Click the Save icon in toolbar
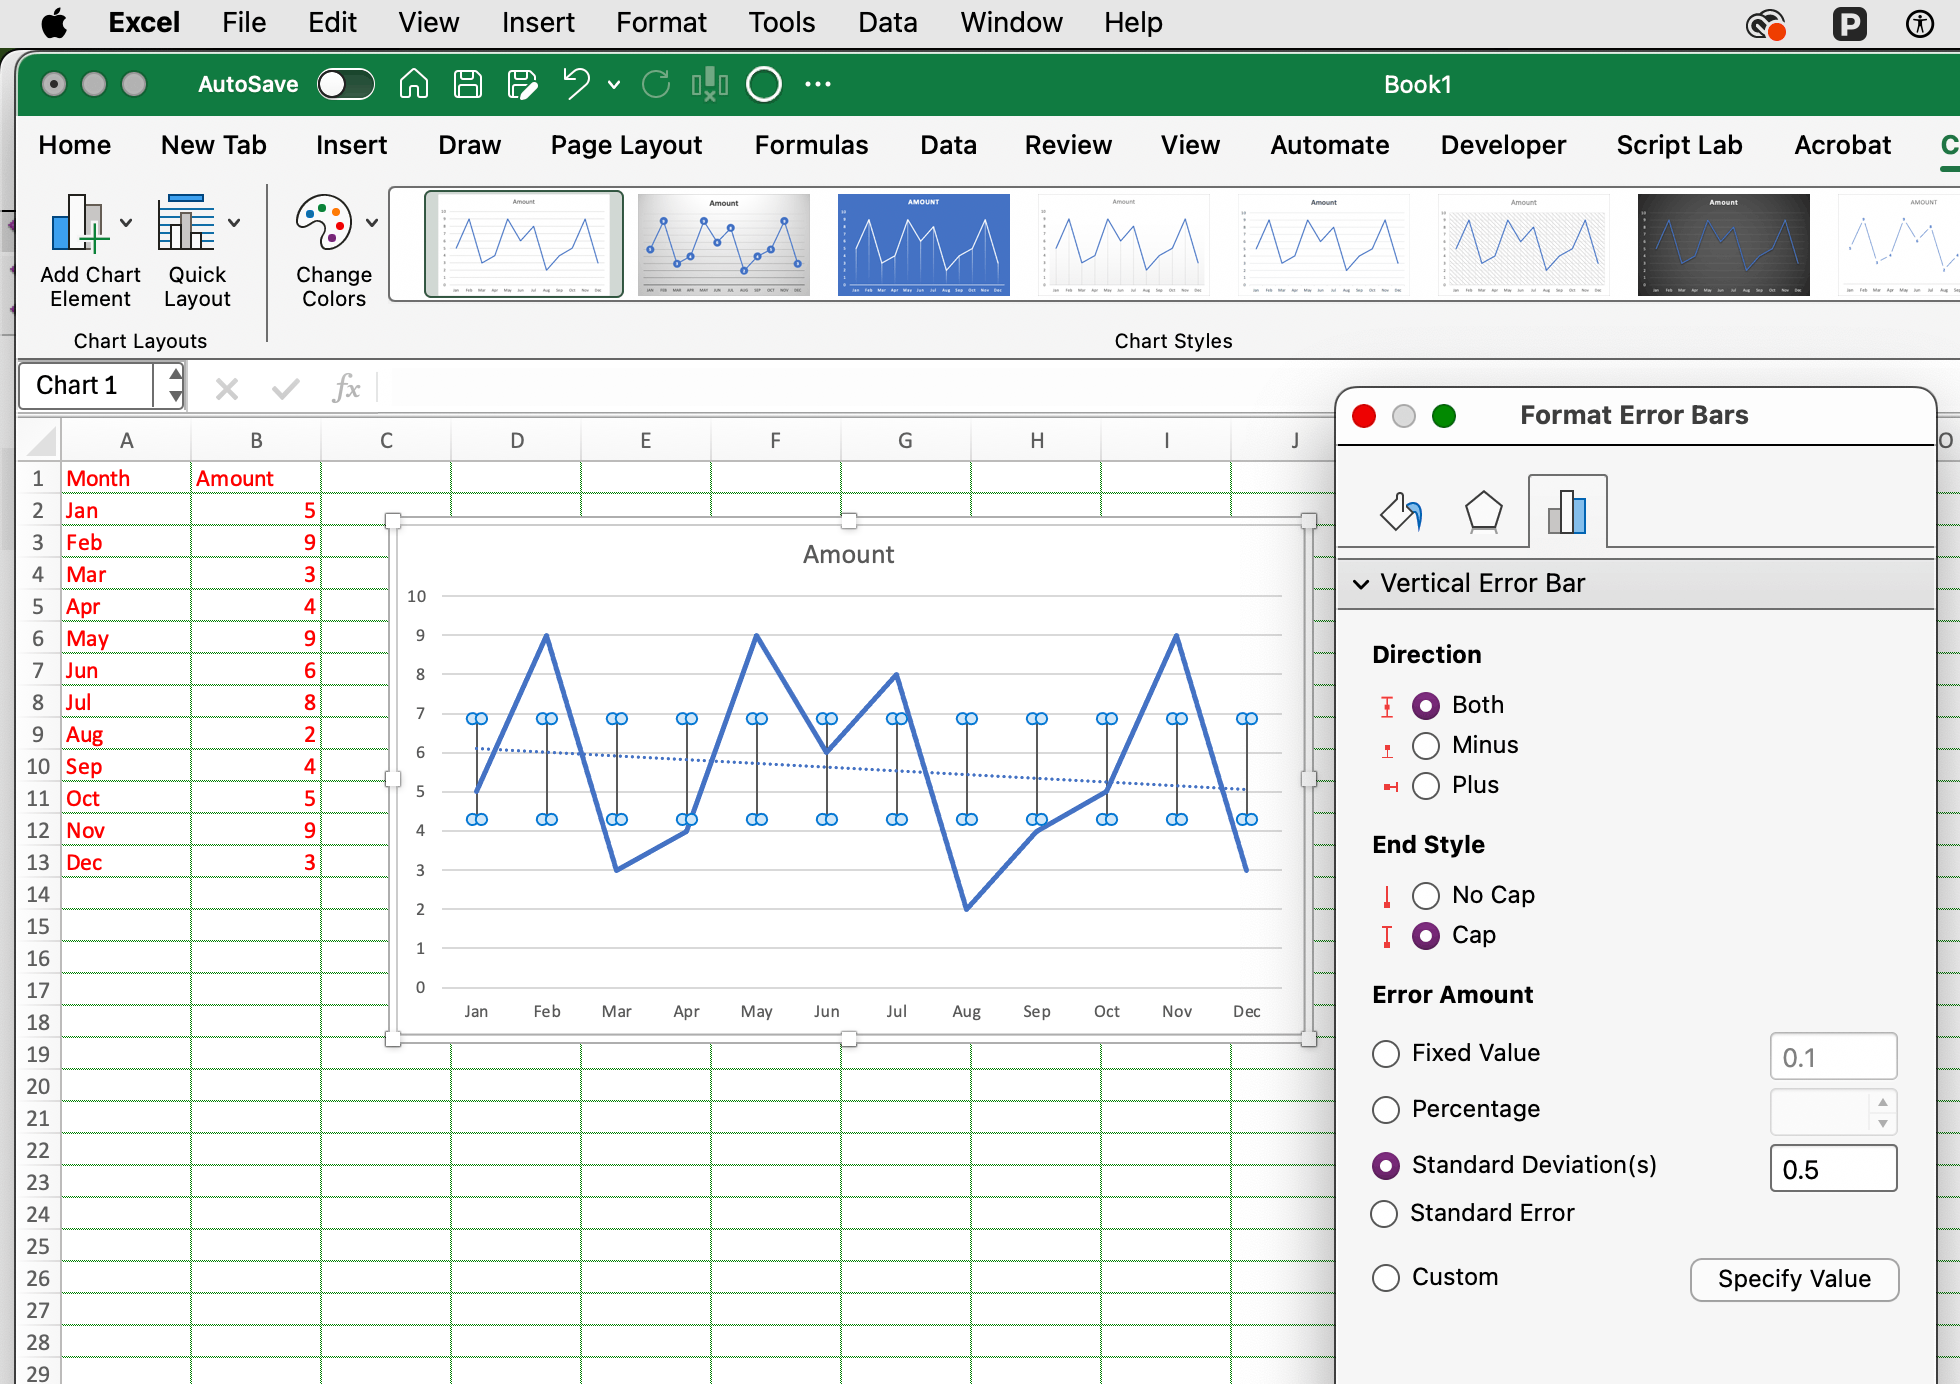1960x1384 pixels. 467,84
